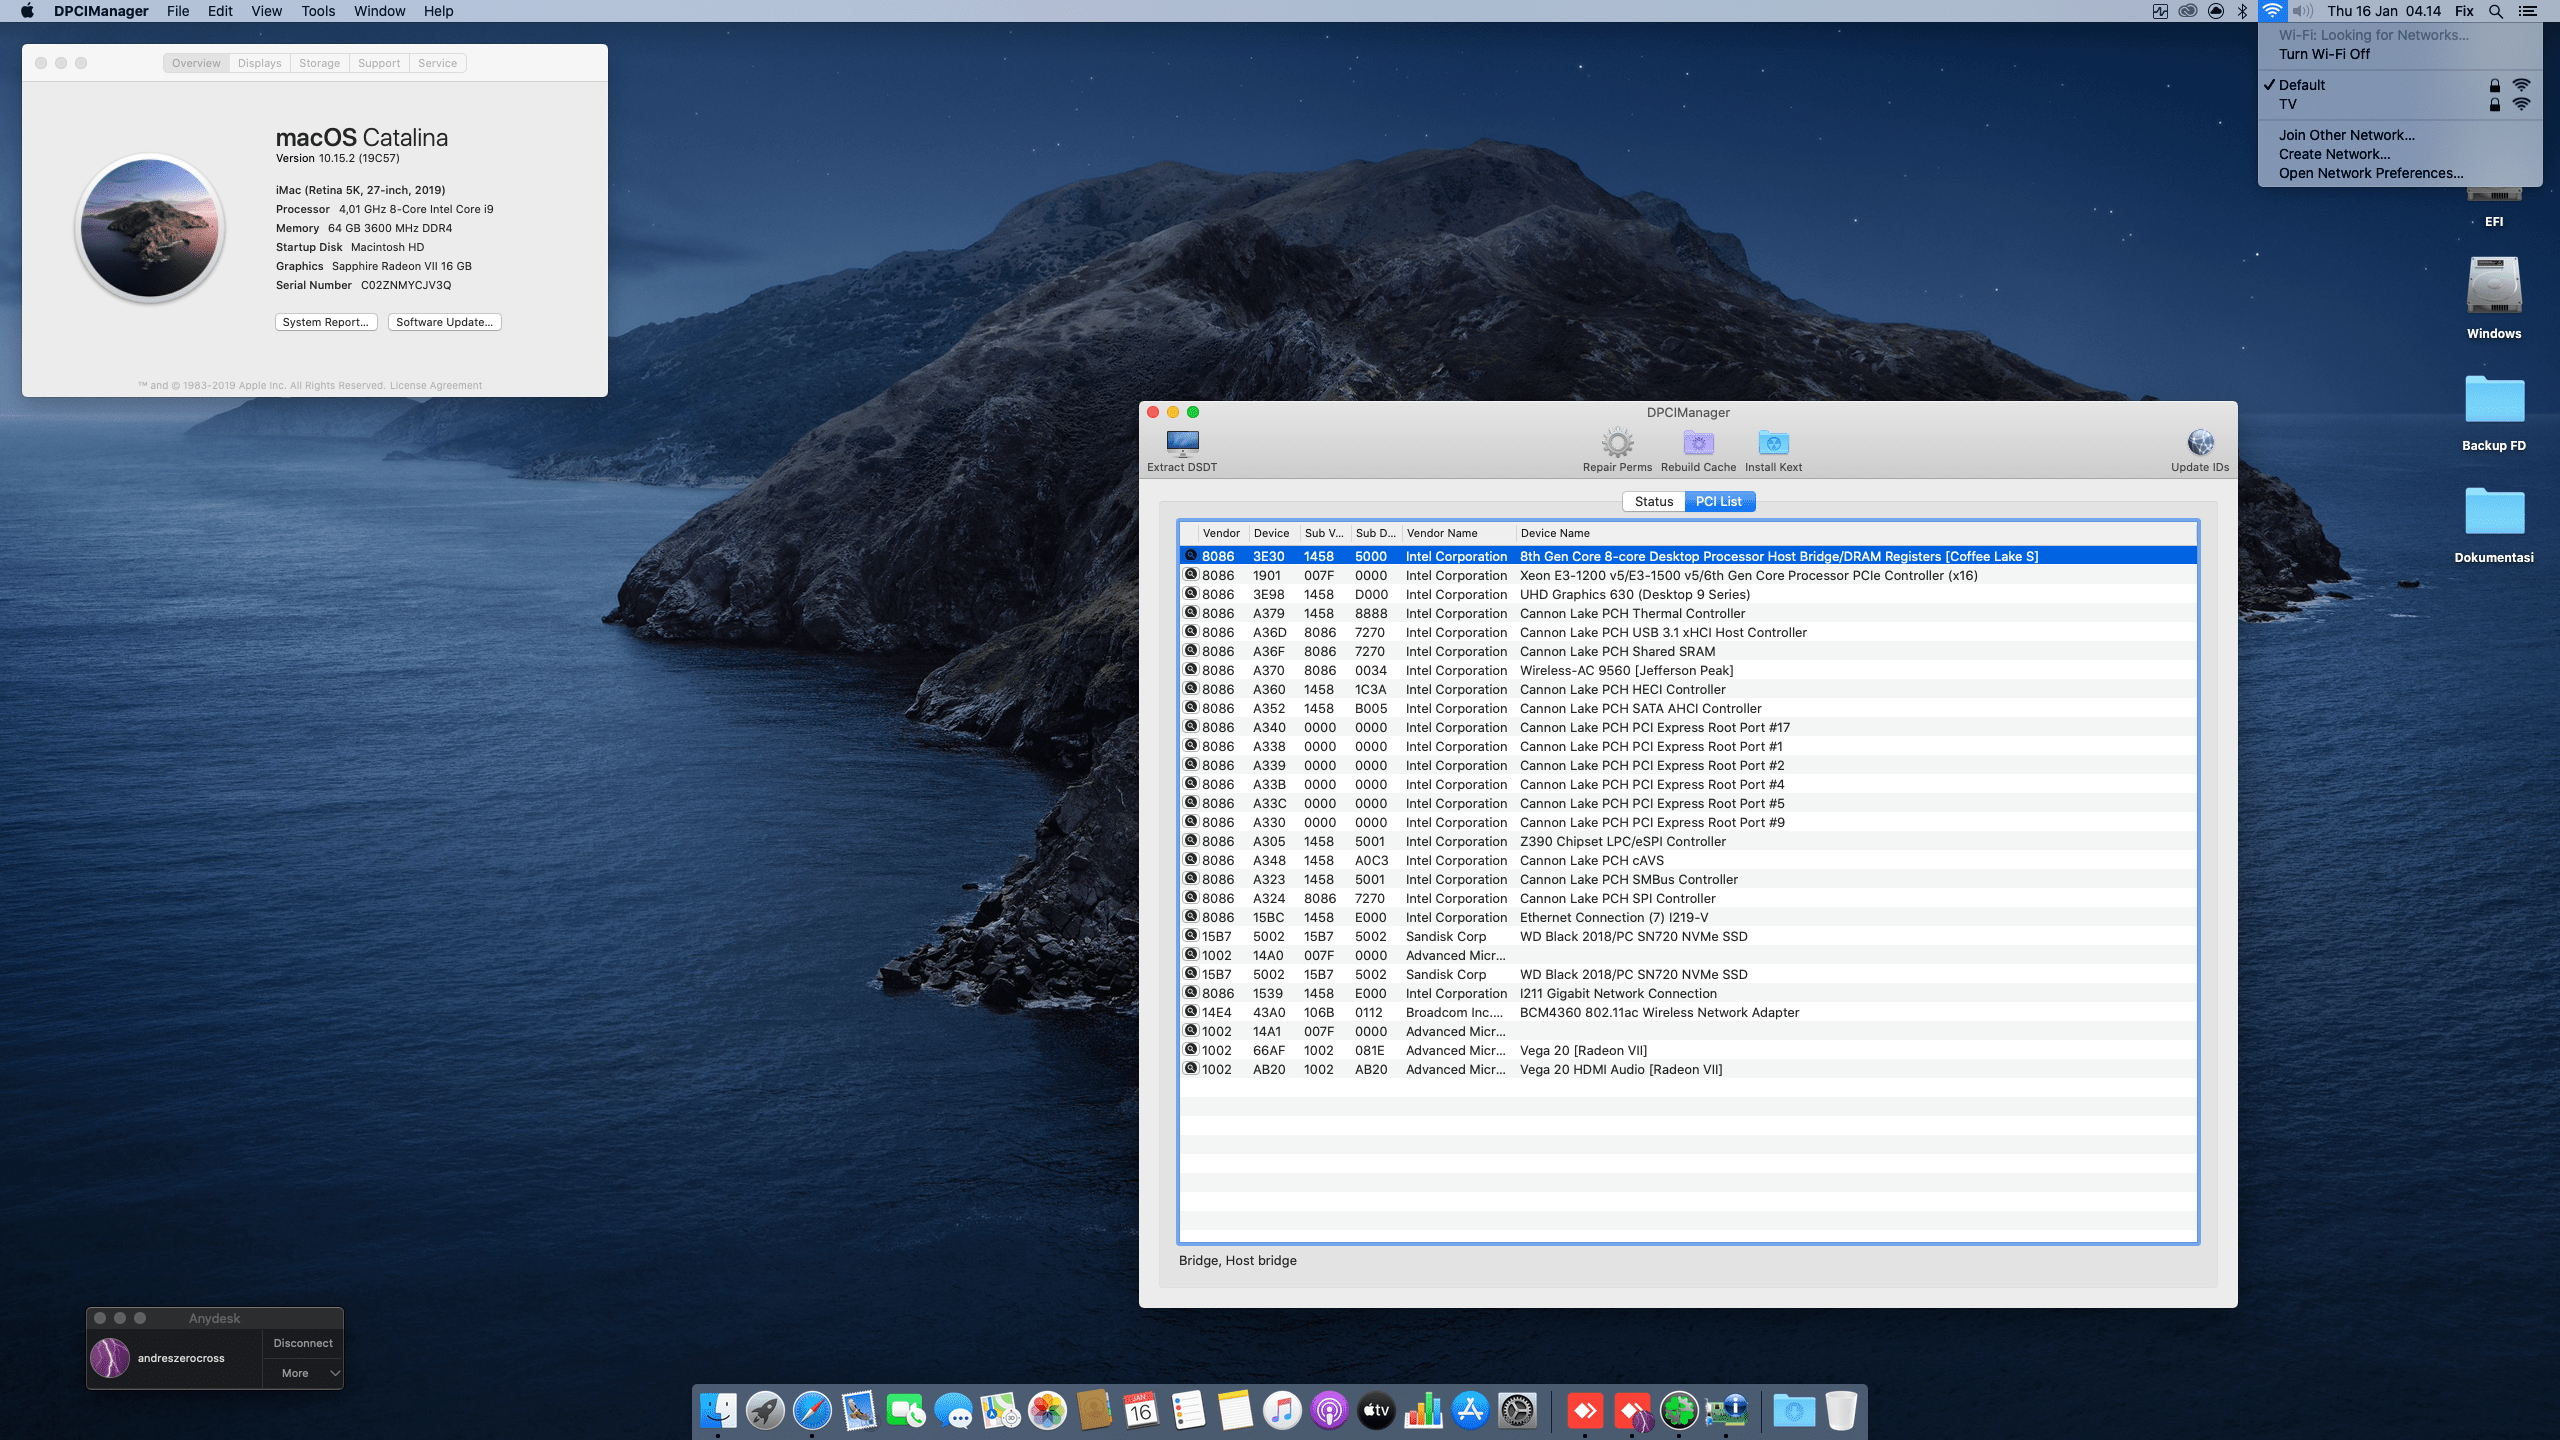The image size is (2560, 1440).
Task: Click the Extract DSDT toolbar icon
Action: [1182, 443]
